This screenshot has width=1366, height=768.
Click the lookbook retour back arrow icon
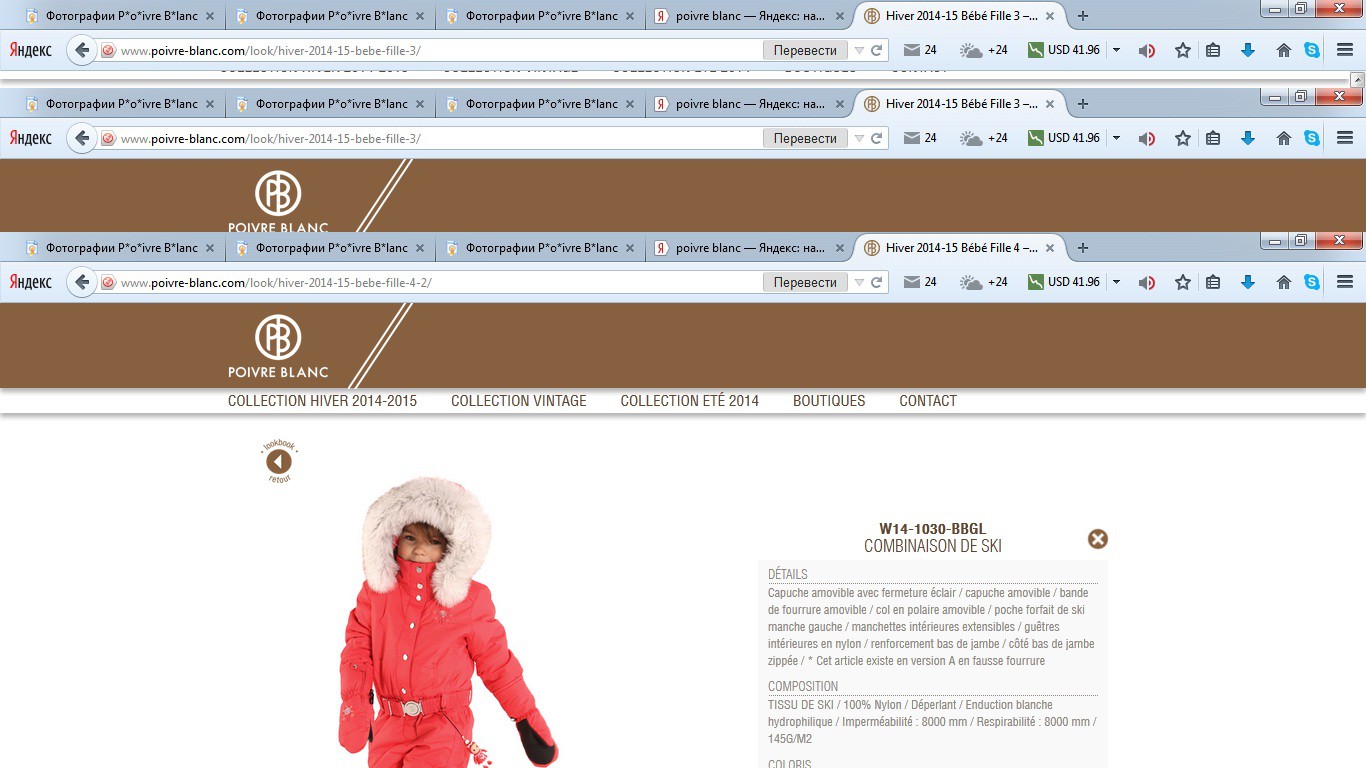tap(279, 461)
